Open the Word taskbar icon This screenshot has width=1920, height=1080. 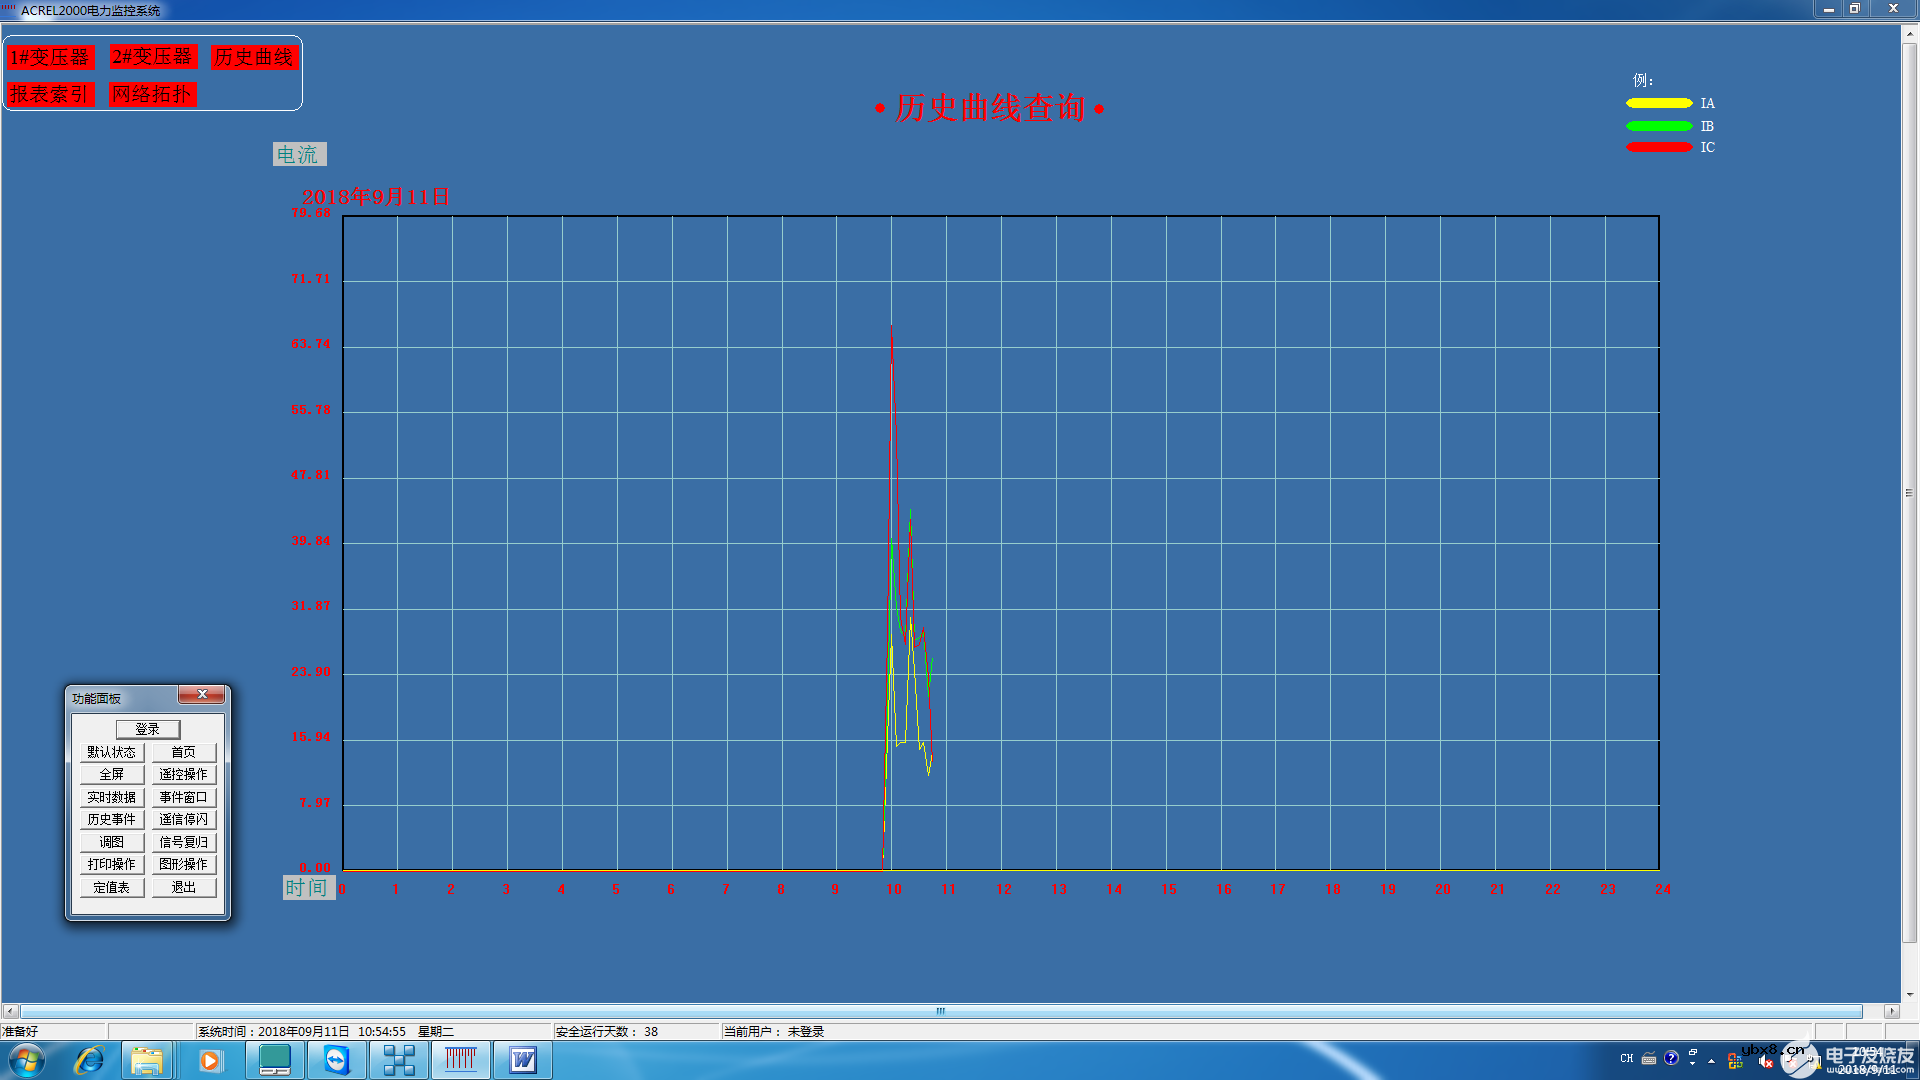(x=522, y=1060)
